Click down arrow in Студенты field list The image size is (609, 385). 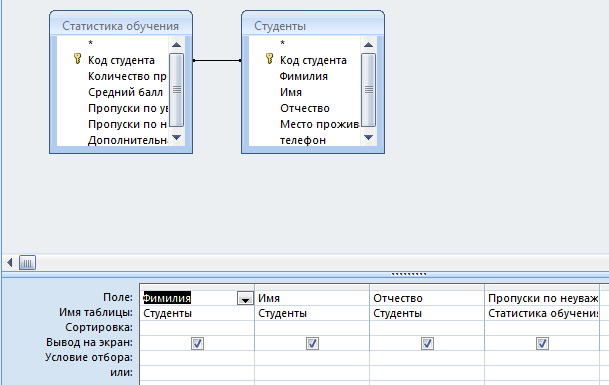(x=368, y=137)
